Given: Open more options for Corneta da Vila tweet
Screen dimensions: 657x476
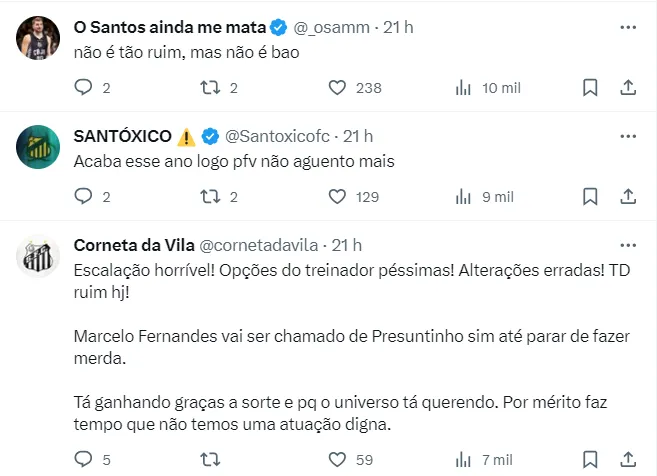Looking at the screenshot, I should click(x=628, y=245).
